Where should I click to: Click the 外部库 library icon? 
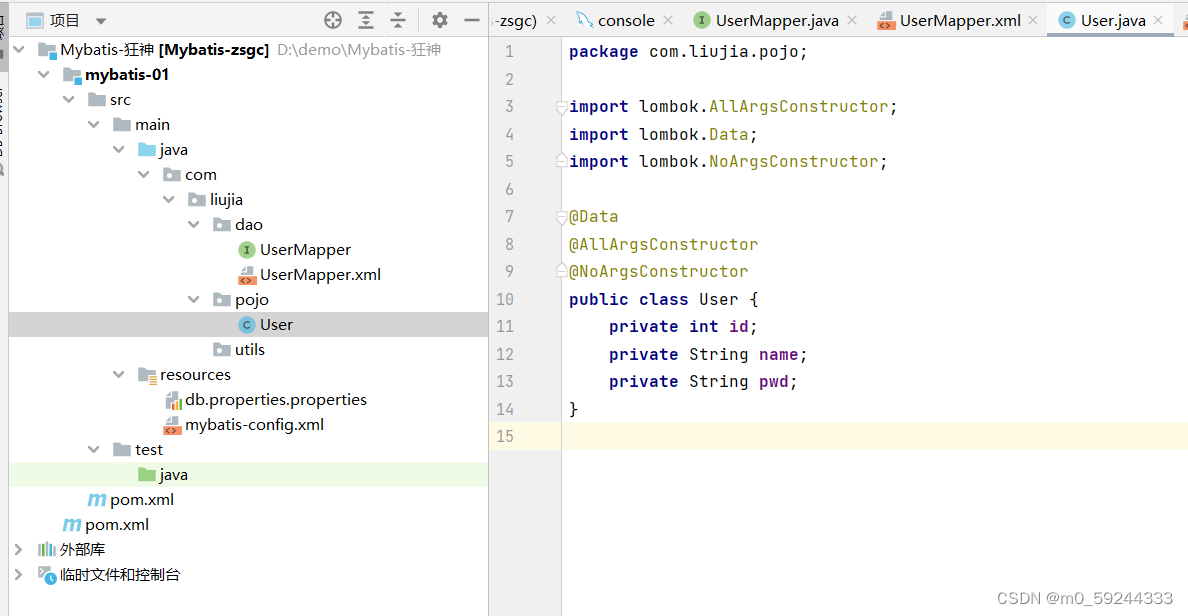coord(47,550)
